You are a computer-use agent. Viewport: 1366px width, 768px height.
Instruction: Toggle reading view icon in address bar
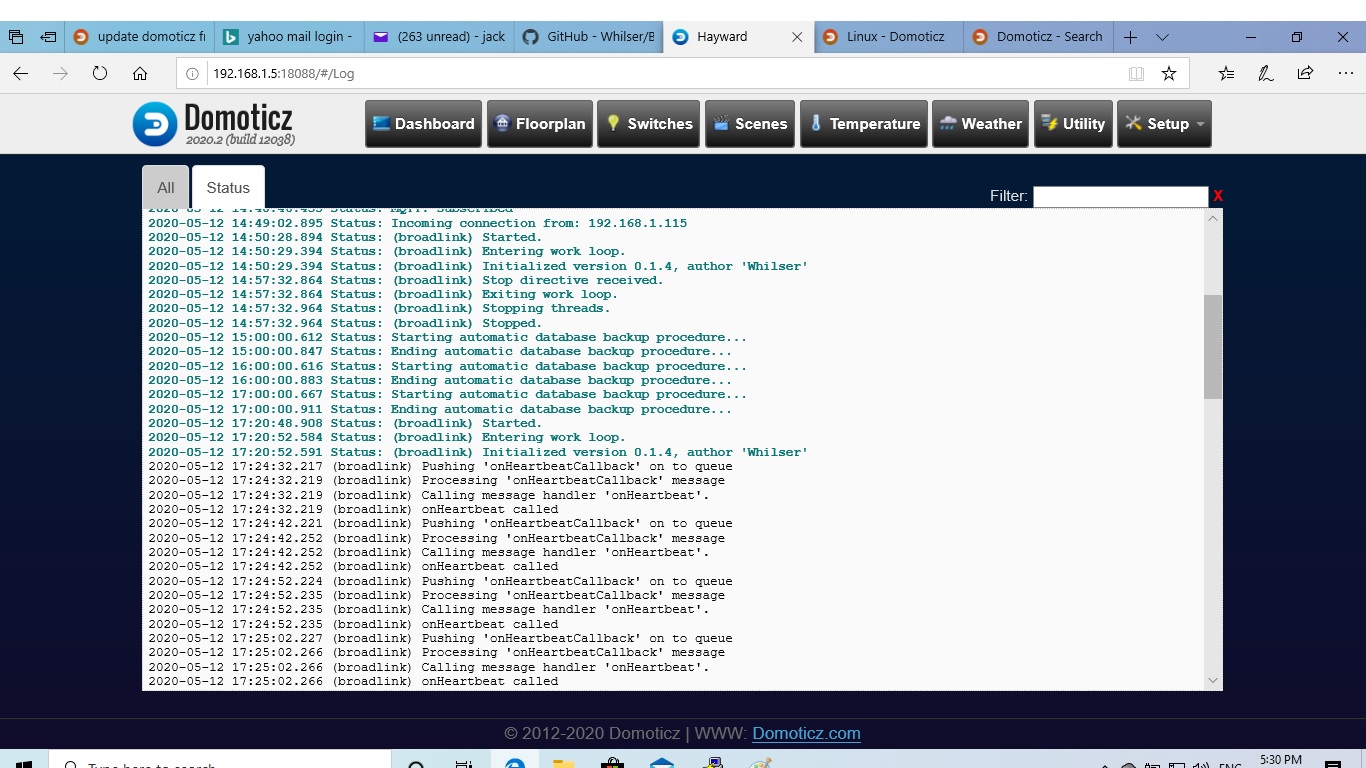(1136, 73)
